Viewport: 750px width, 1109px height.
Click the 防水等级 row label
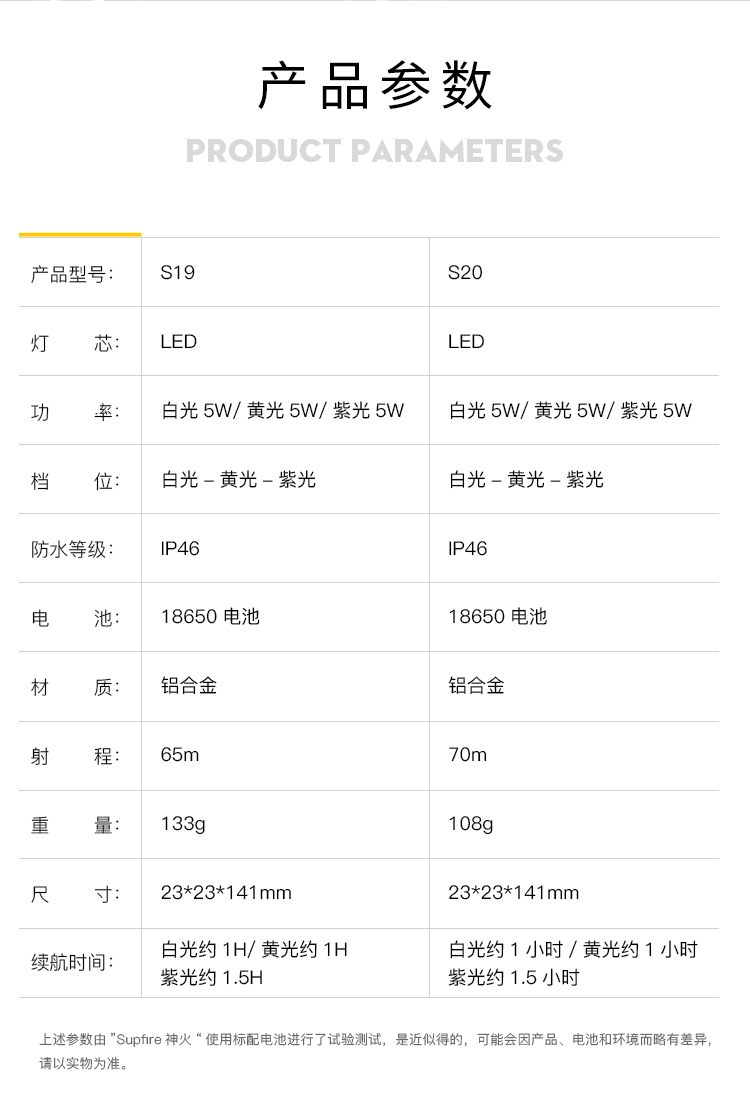72,550
